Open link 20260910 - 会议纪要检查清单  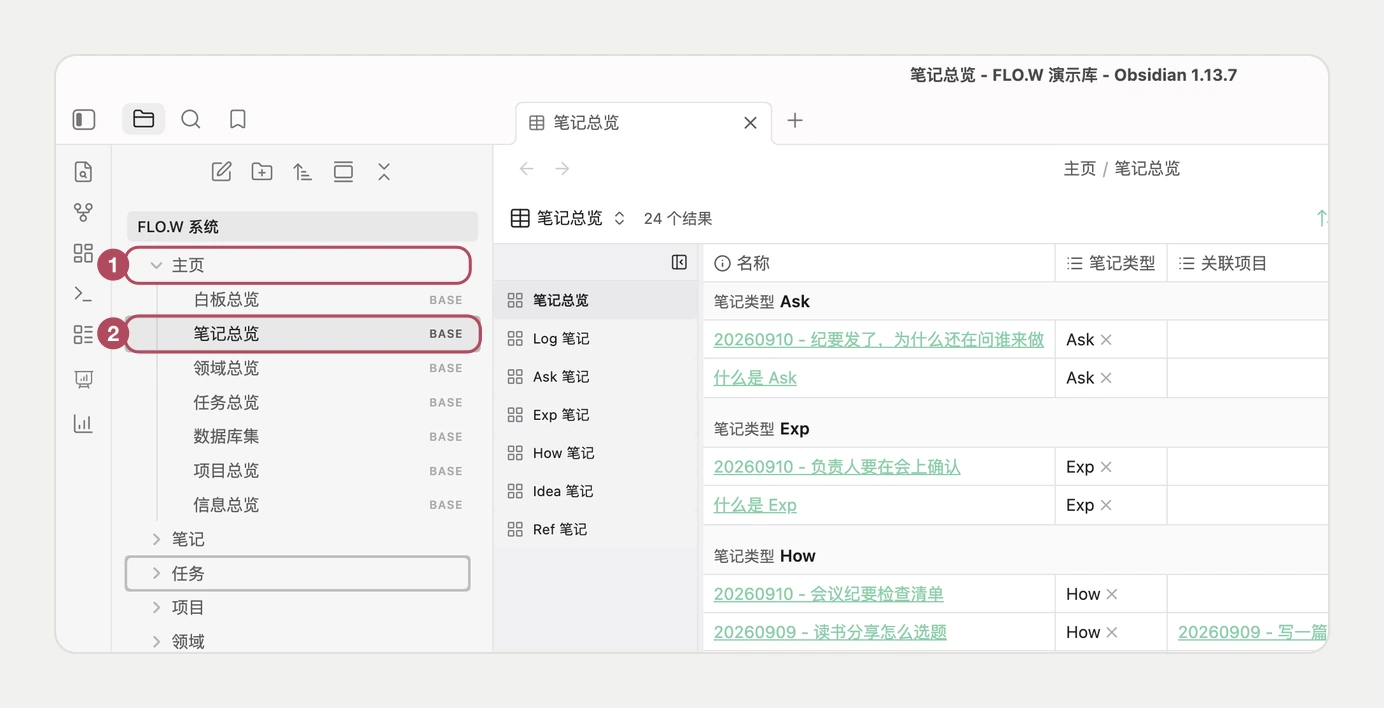829,594
